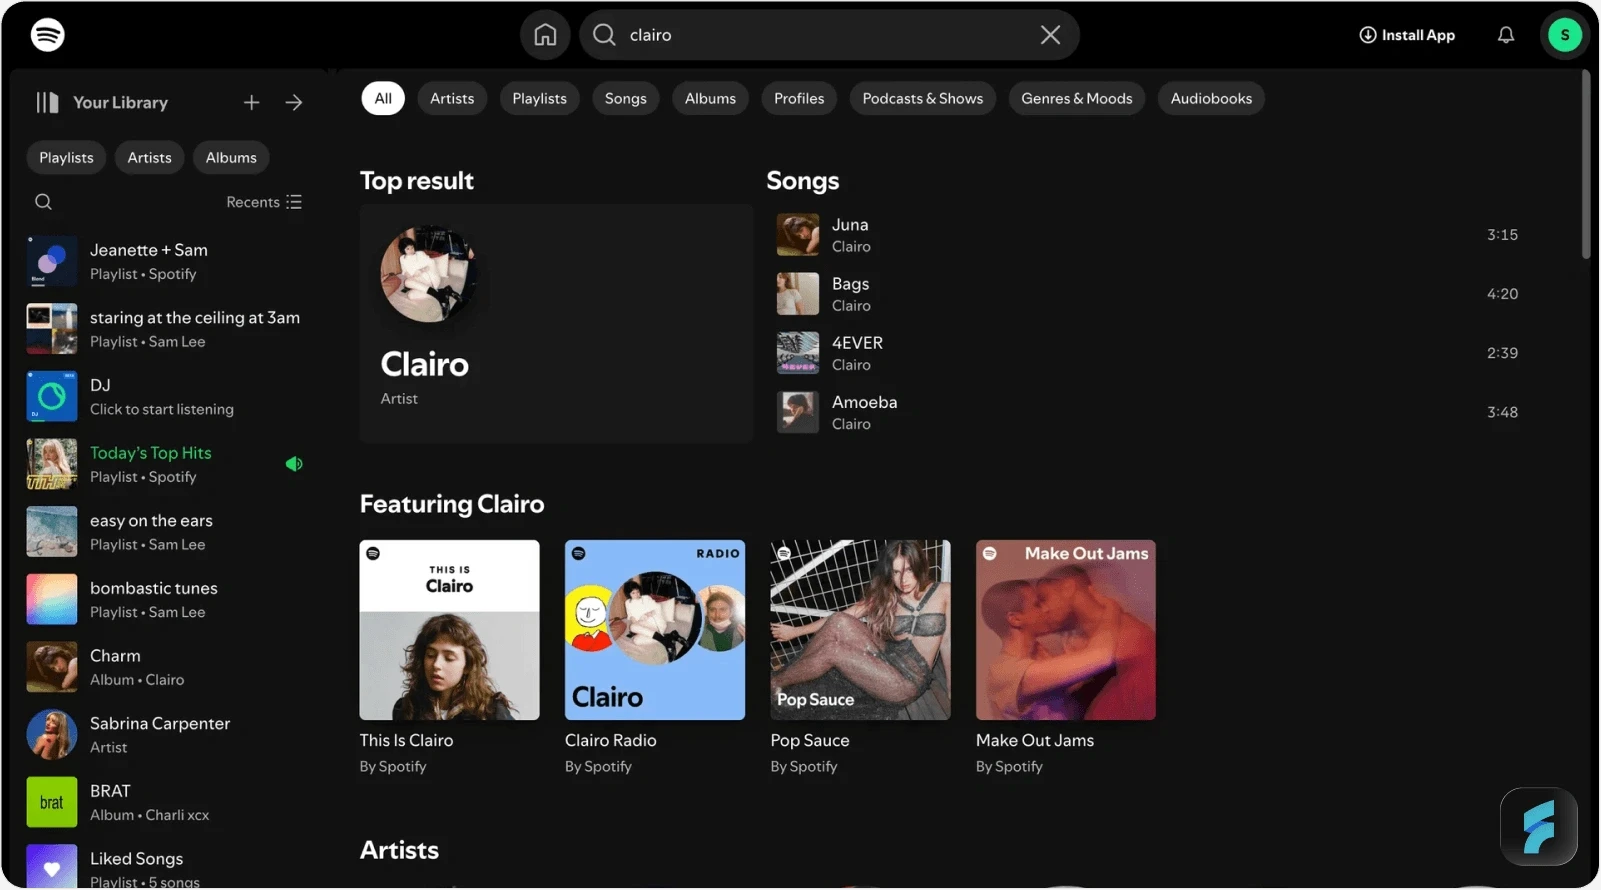Collapse Your Library icon
1601x890 pixels.
click(47, 102)
